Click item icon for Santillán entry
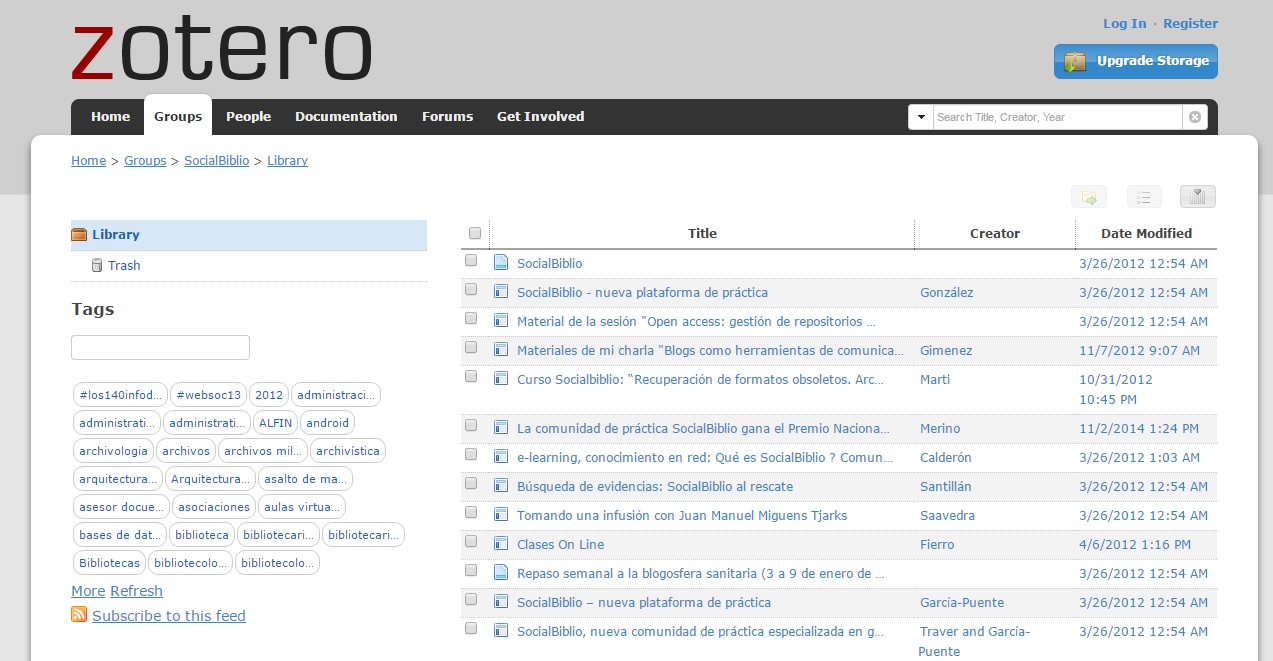This screenshot has width=1273, height=661. (501, 486)
